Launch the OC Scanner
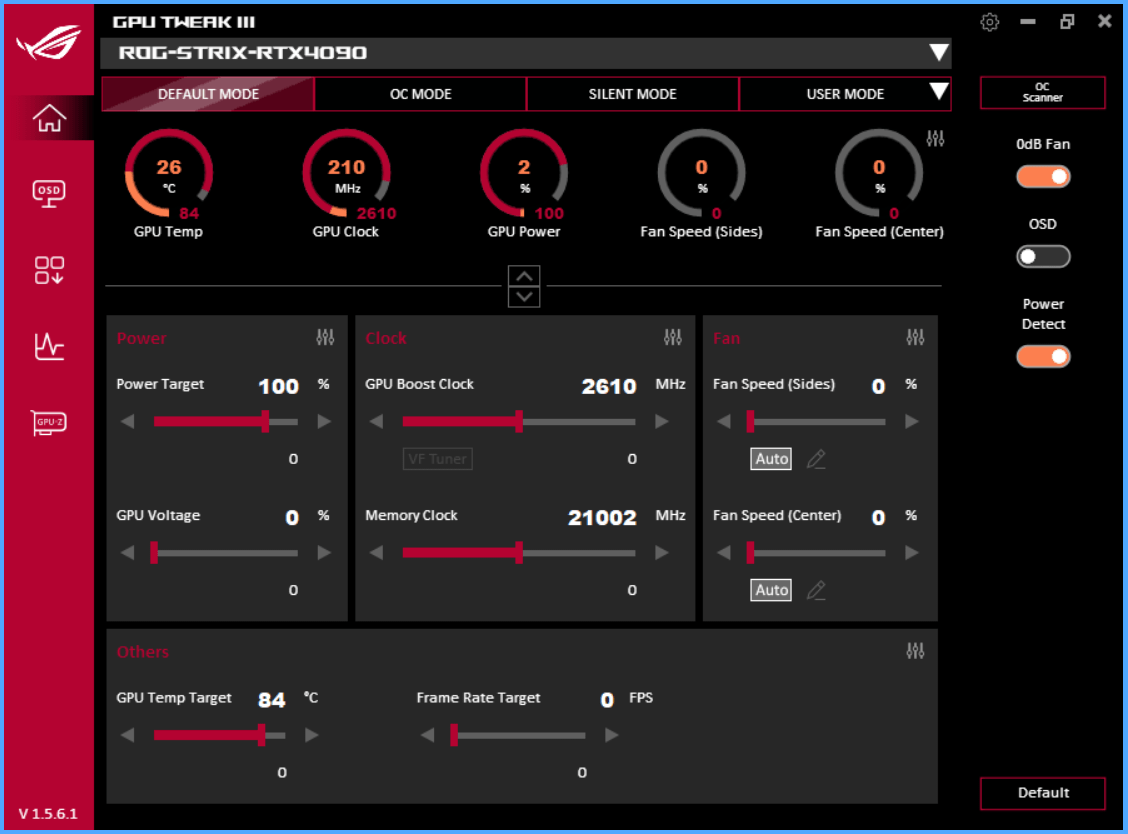The height and width of the screenshot is (834, 1128). tap(1042, 92)
